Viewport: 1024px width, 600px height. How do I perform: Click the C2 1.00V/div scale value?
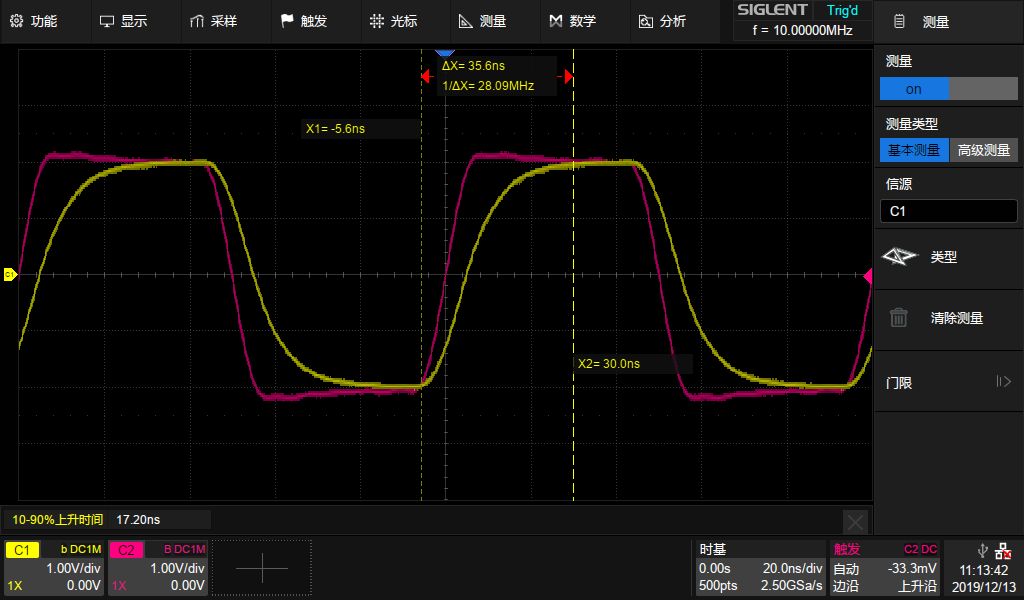click(x=178, y=568)
